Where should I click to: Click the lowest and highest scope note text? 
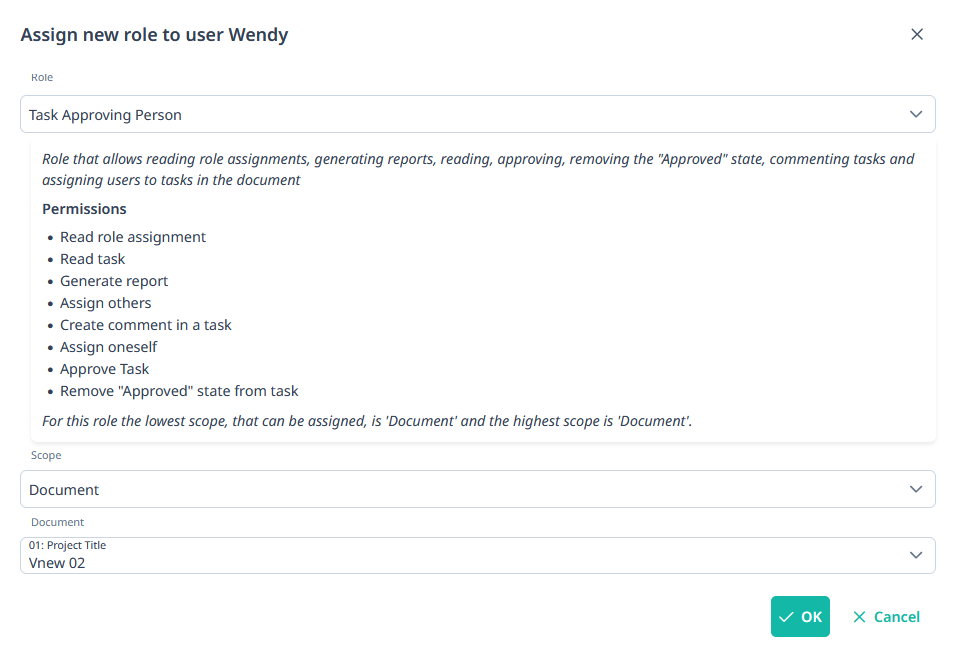pyautogui.click(x=367, y=421)
